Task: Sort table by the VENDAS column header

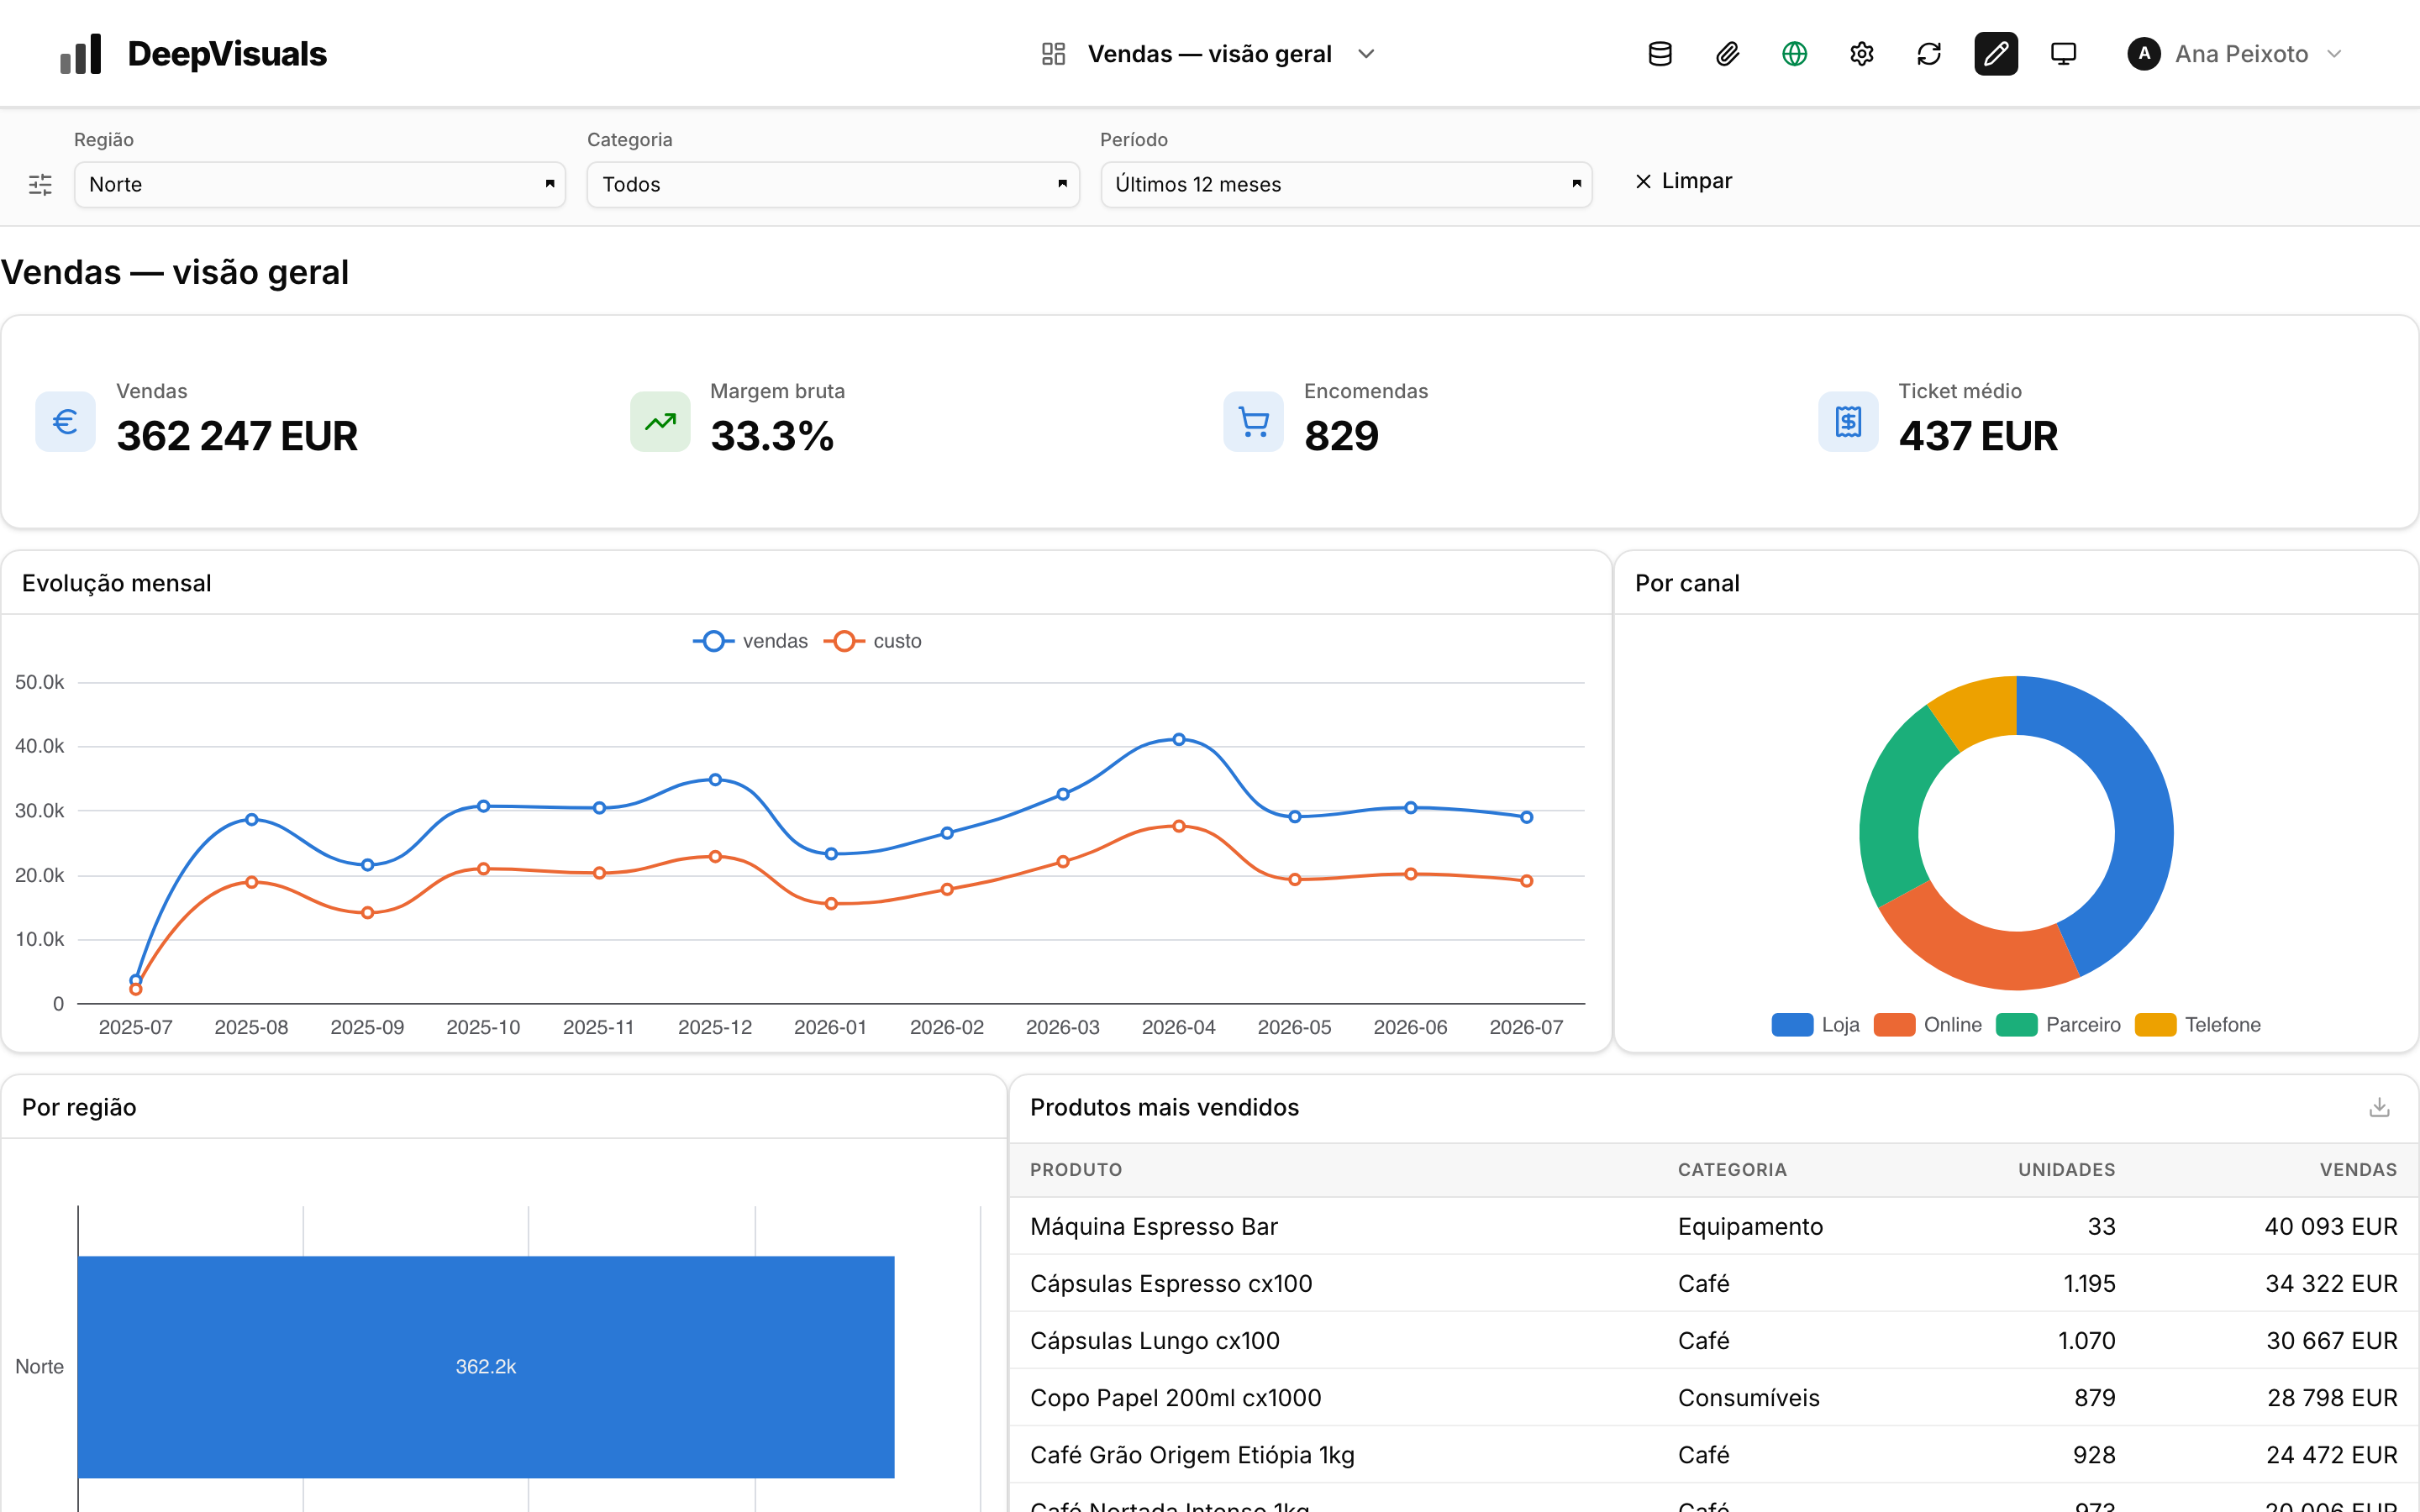Action: pos(2358,1170)
